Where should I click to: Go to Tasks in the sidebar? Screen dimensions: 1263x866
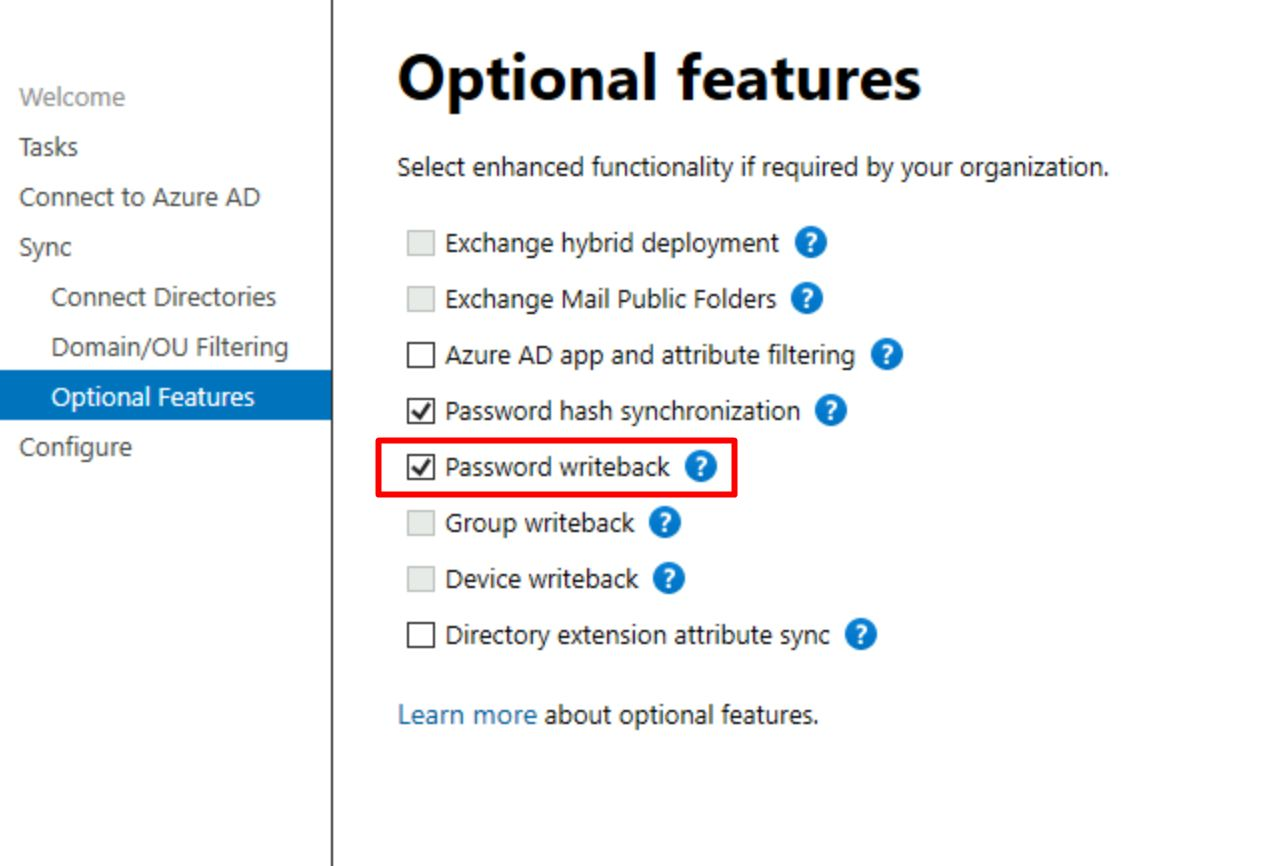pyautogui.click(x=48, y=147)
